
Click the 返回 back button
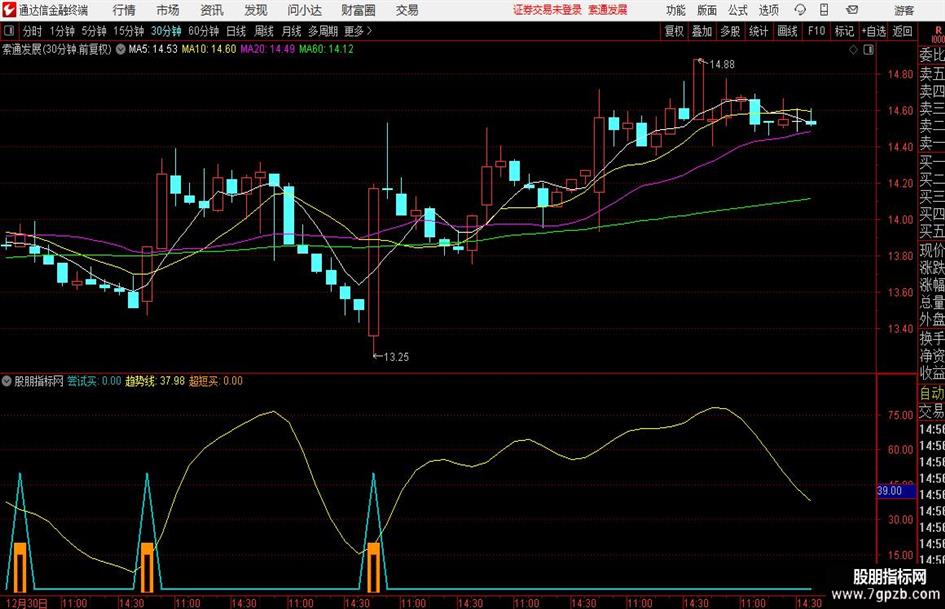coord(902,31)
